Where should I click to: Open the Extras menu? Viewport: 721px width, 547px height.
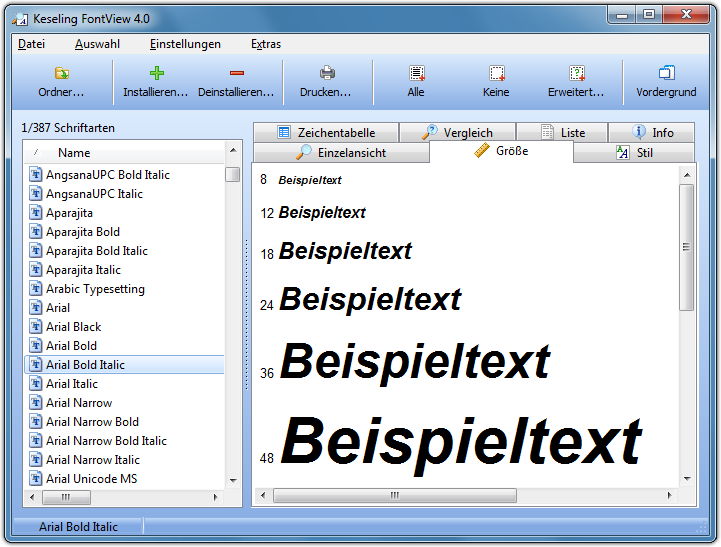pyautogui.click(x=266, y=44)
